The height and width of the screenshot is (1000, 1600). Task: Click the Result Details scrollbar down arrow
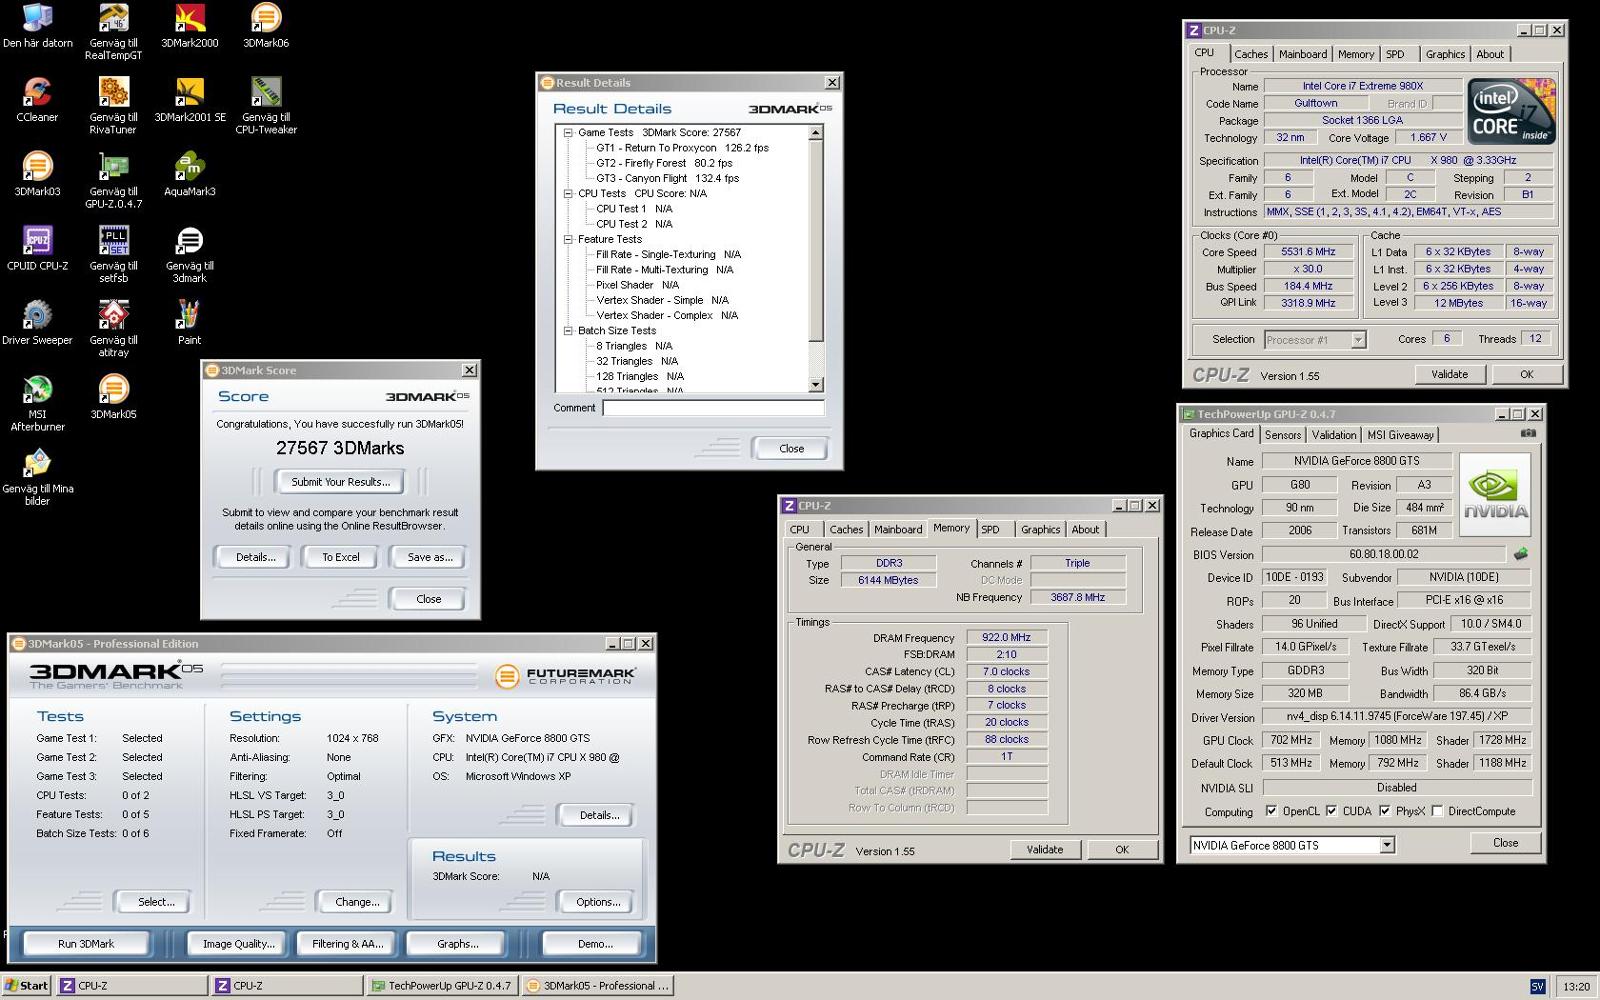click(x=816, y=385)
